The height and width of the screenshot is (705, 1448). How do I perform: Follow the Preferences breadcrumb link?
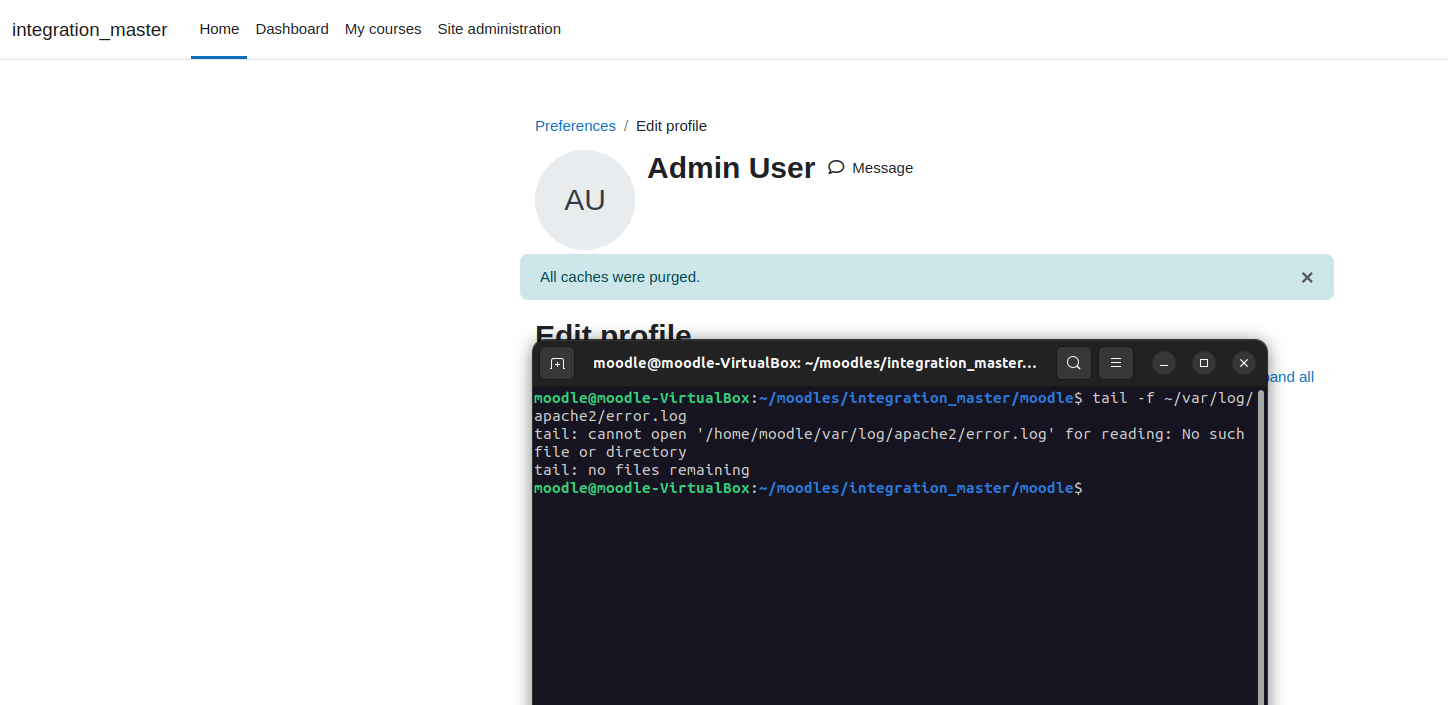[x=575, y=126]
